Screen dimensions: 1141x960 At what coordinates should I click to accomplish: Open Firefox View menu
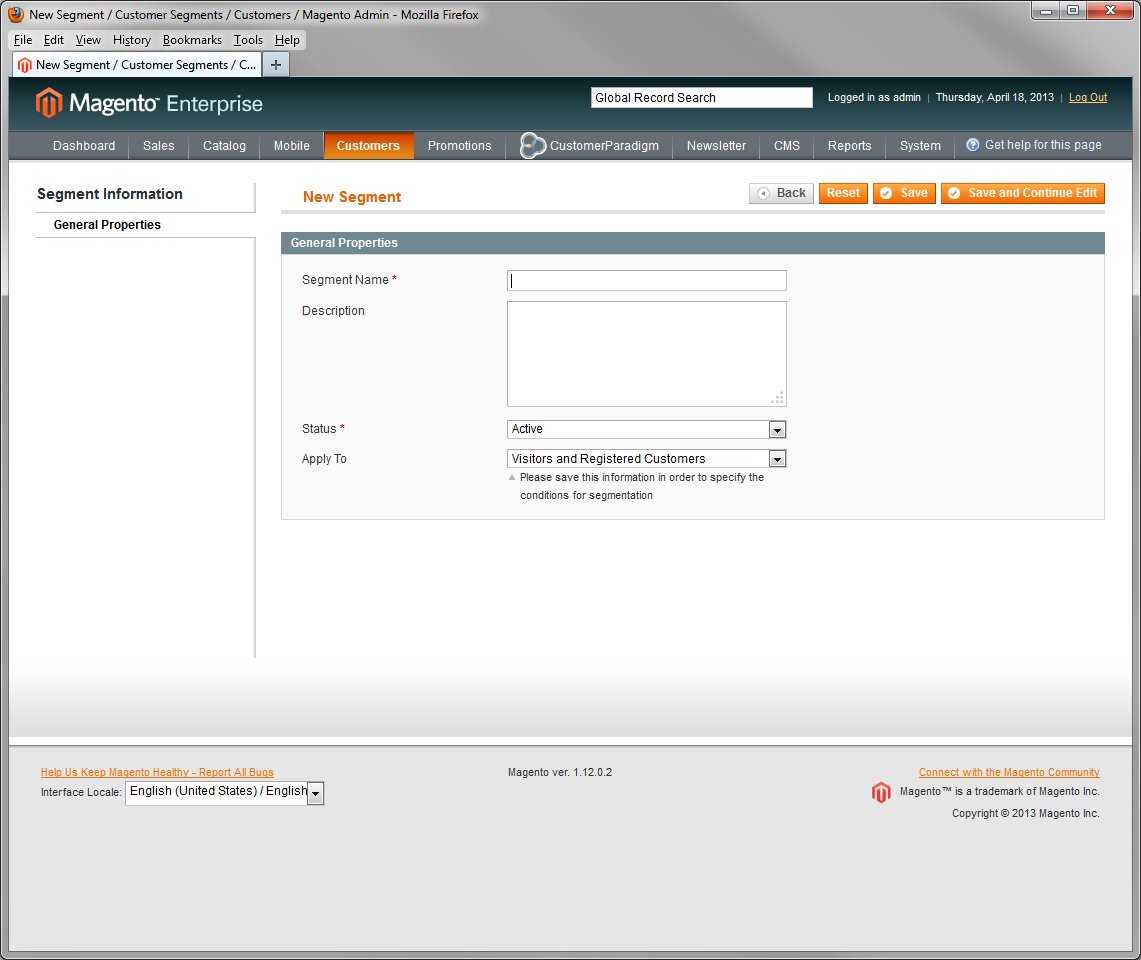click(x=88, y=40)
